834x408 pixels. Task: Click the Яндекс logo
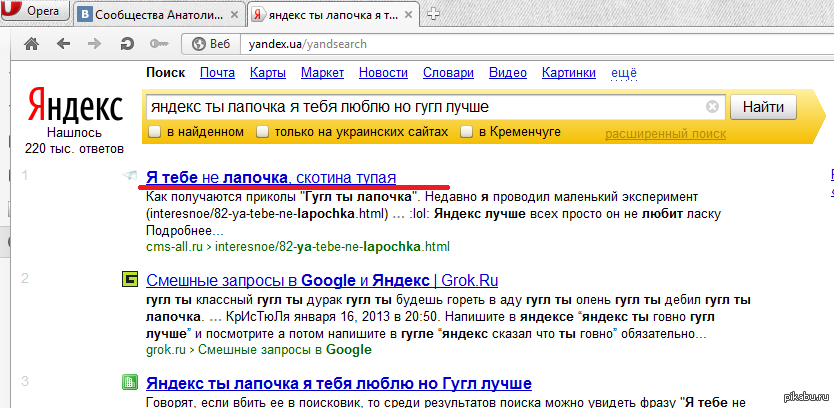pos(75,106)
